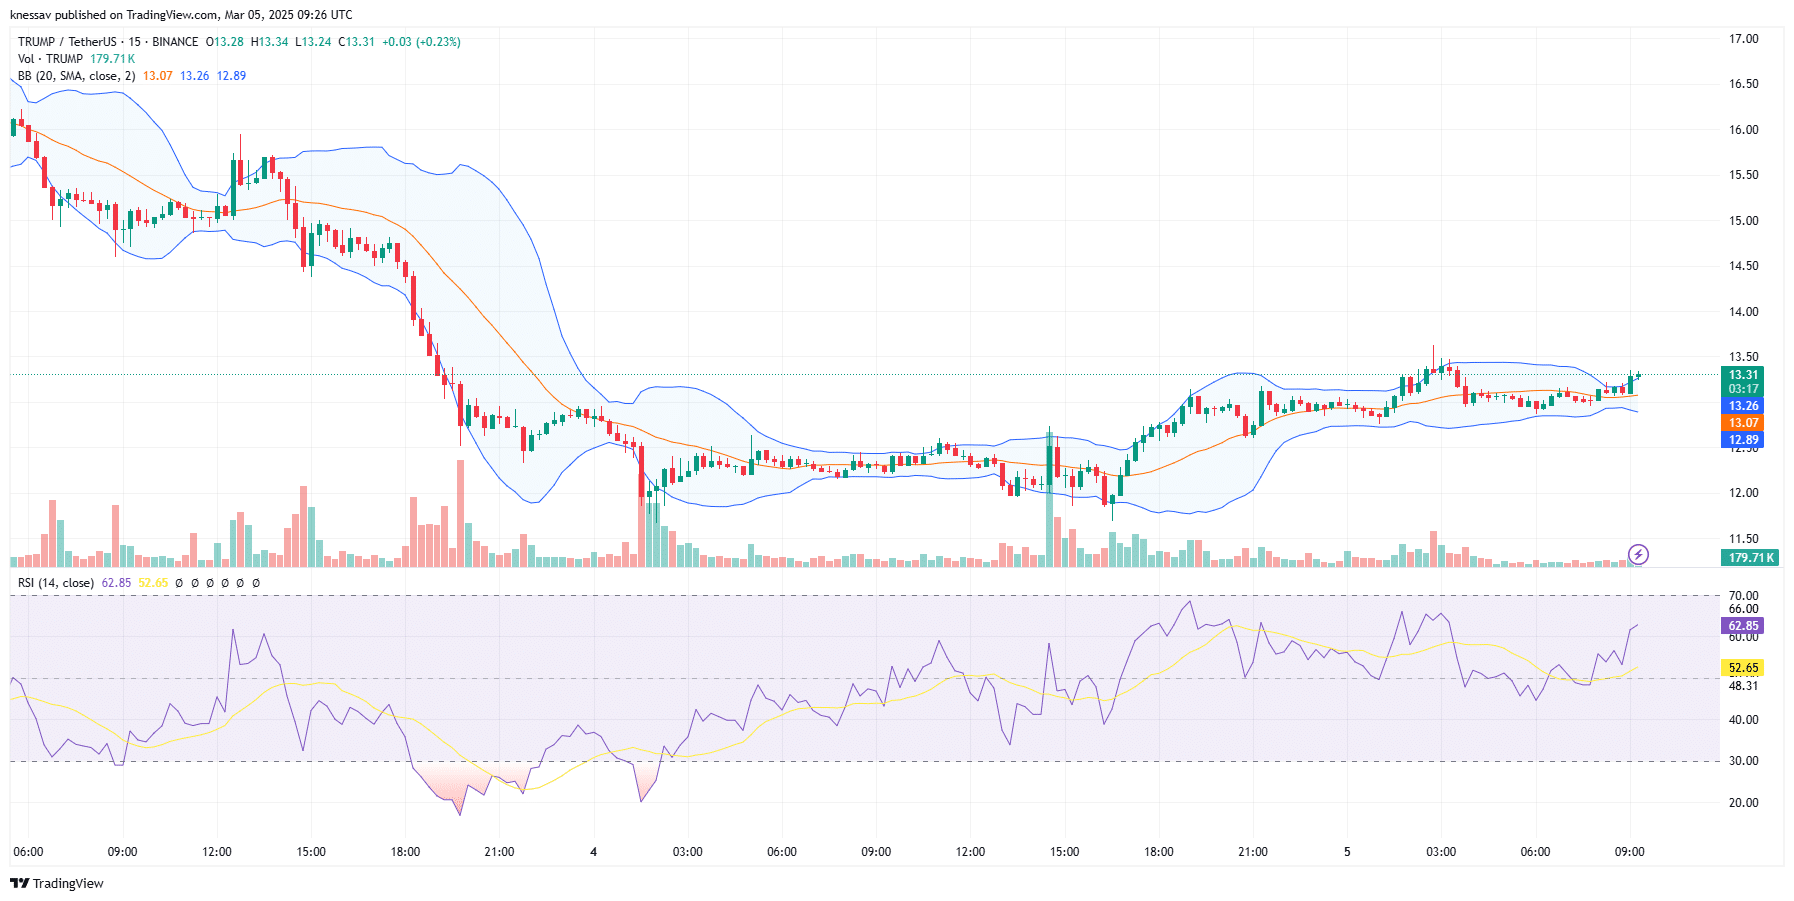Click the open value O13.28
The image size is (1794, 901).
pos(225,42)
